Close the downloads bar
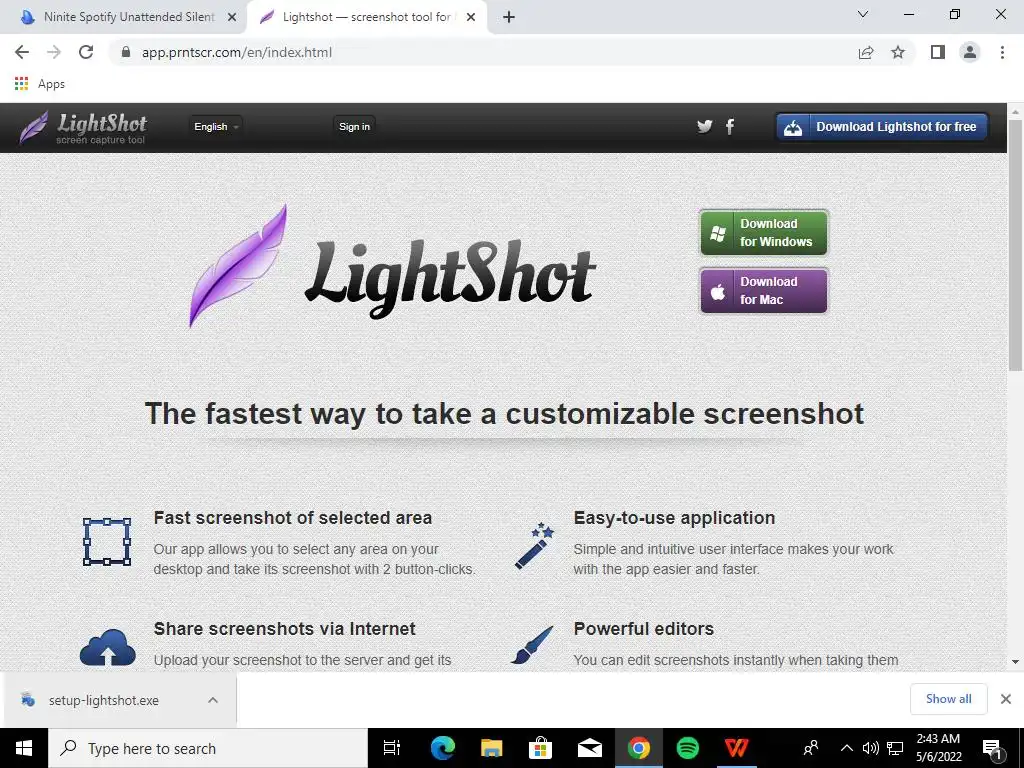Screen dimensions: 1024x768 pos(1006,699)
